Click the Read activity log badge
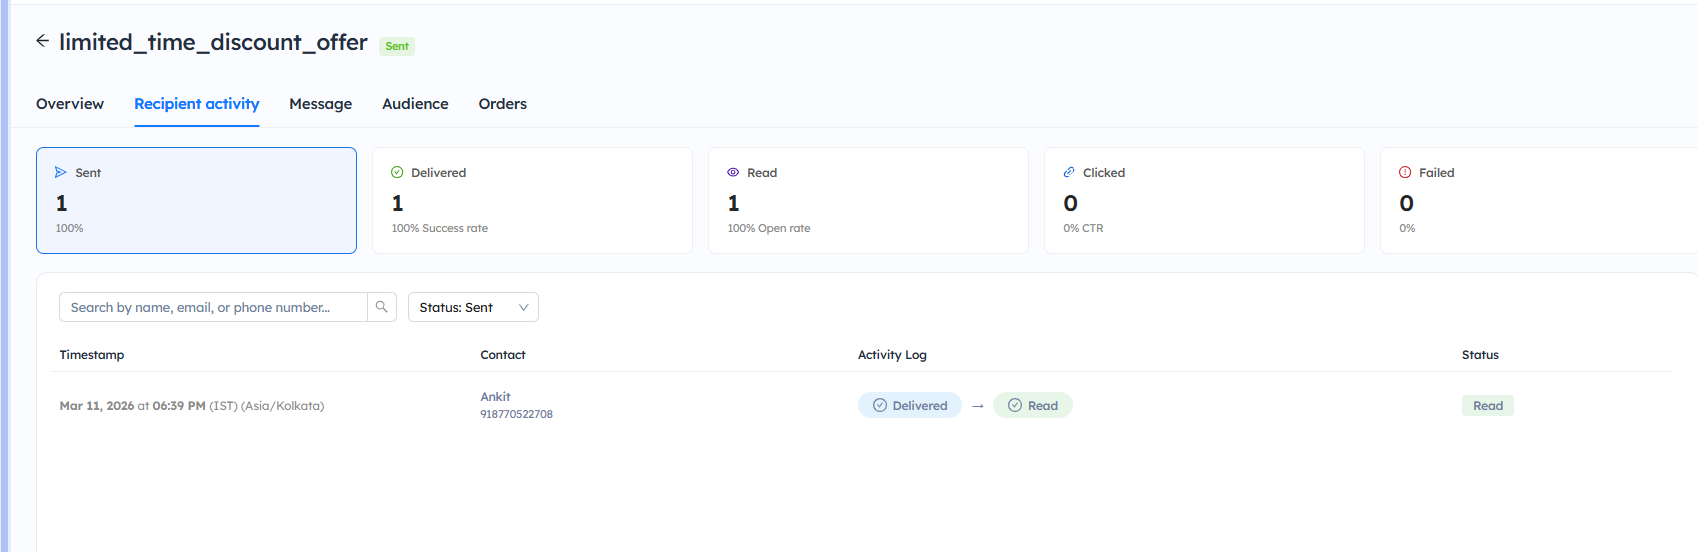This screenshot has height=552, width=1698. pos(1032,405)
